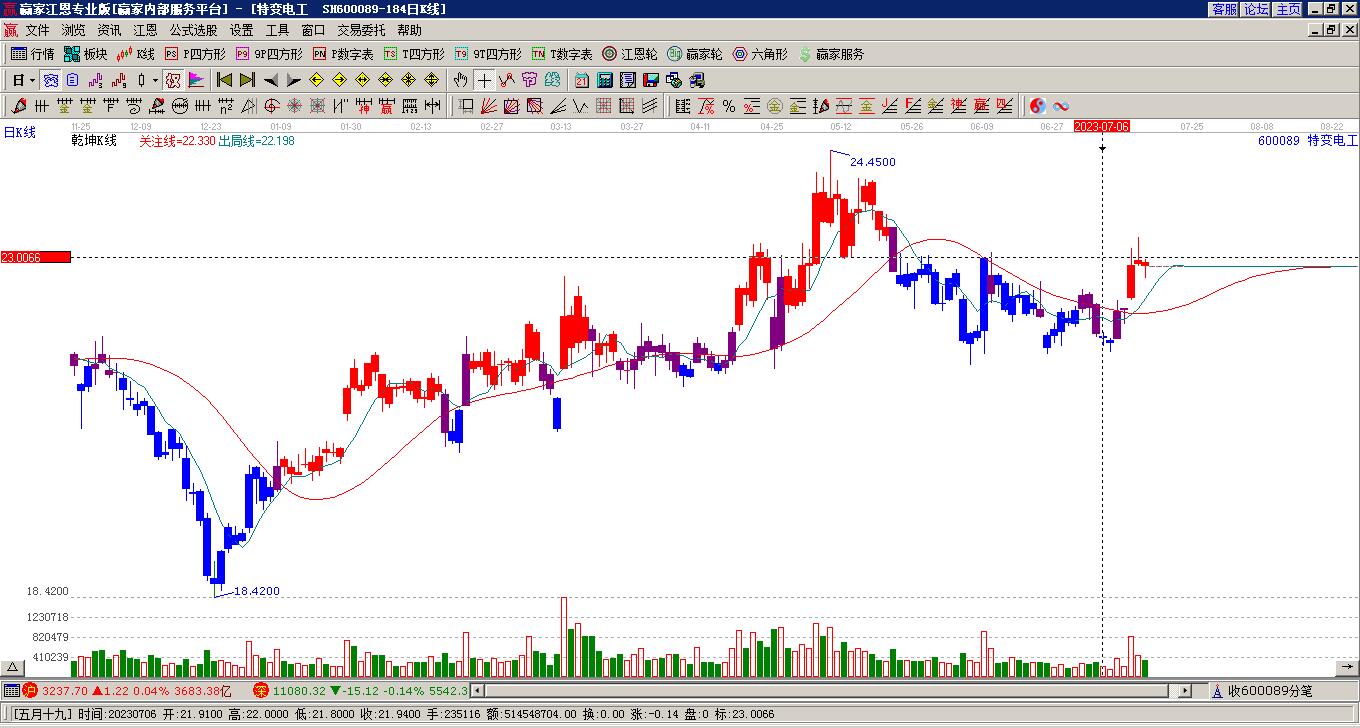Open the 帮助 menu
The height and width of the screenshot is (728, 1360).
(409, 31)
